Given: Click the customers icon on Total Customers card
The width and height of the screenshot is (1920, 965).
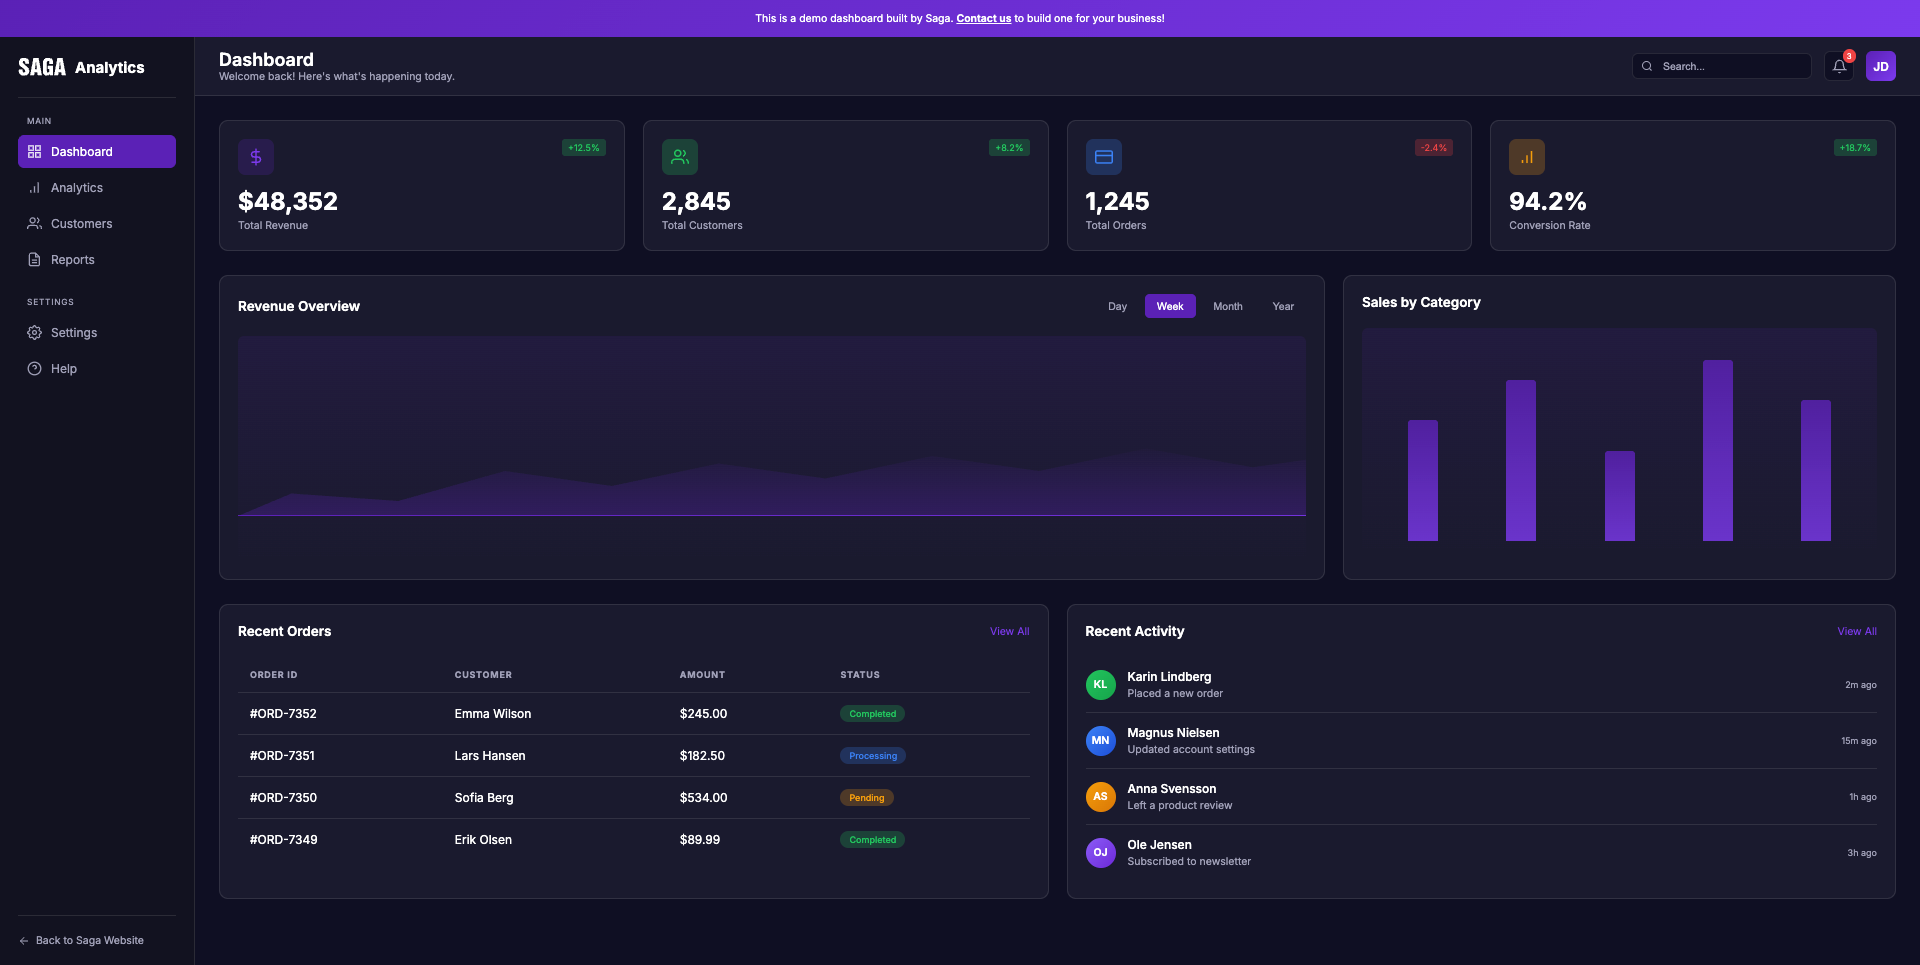Looking at the screenshot, I should pos(679,156).
